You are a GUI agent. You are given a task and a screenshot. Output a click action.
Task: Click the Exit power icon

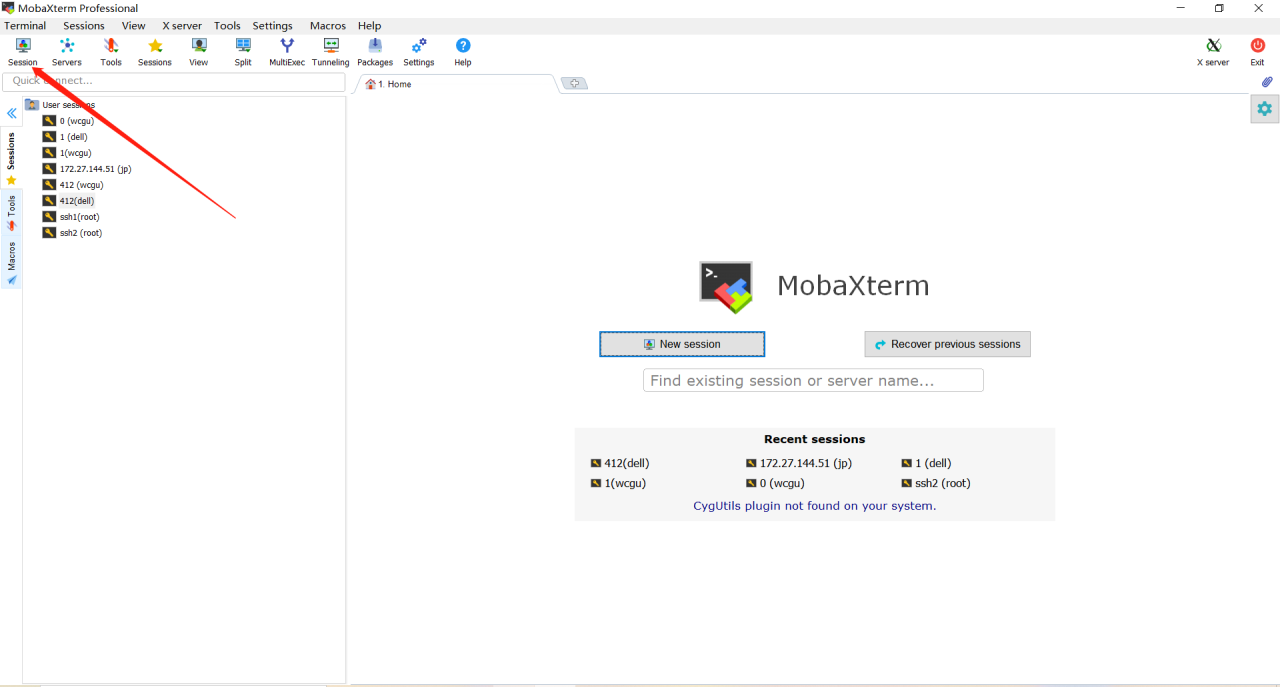point(1257,52)
